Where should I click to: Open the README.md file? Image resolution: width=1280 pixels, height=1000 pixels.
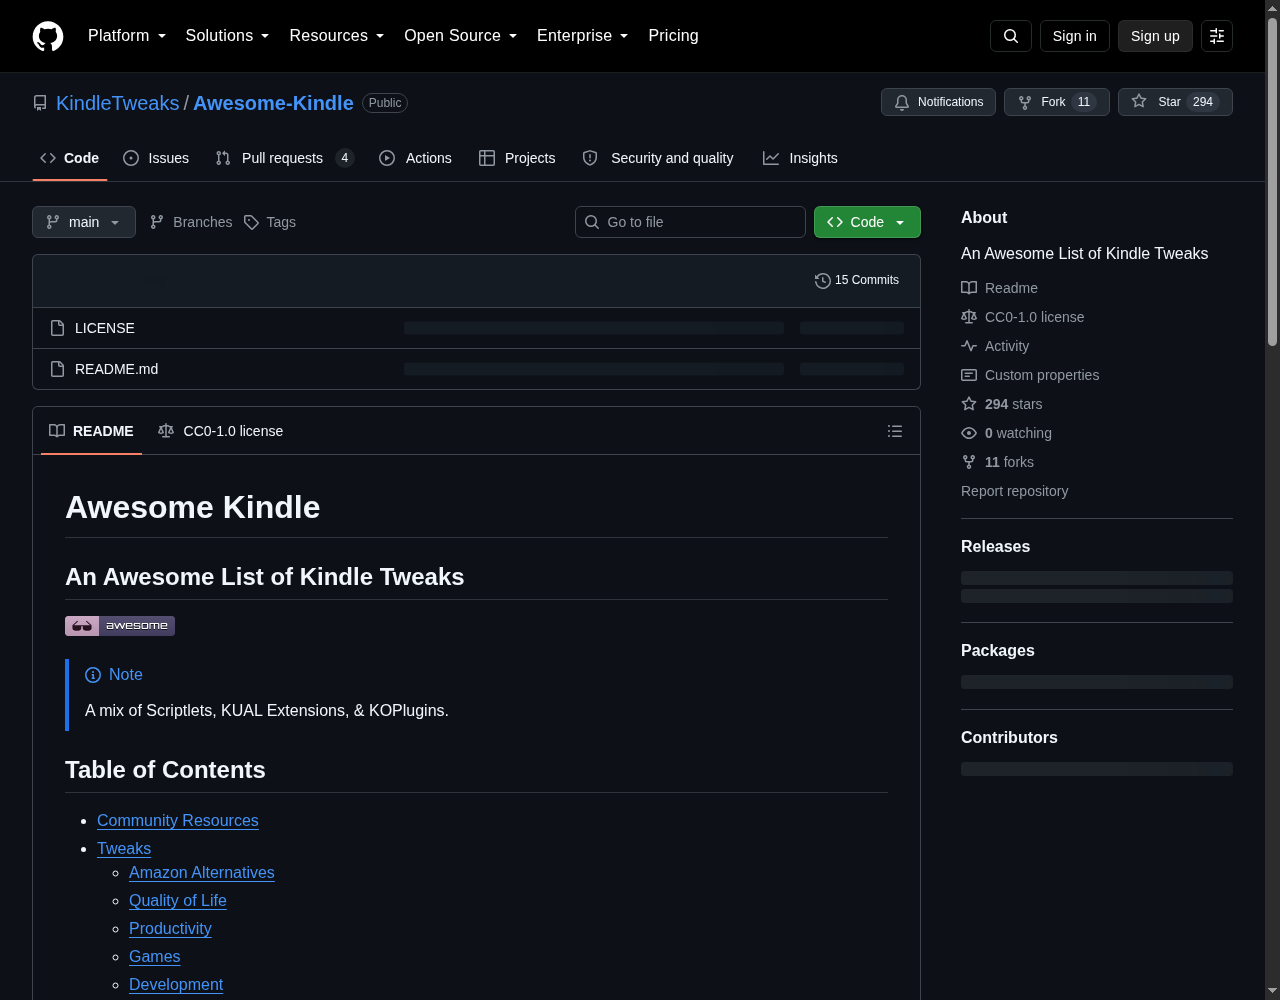[116, 369]
